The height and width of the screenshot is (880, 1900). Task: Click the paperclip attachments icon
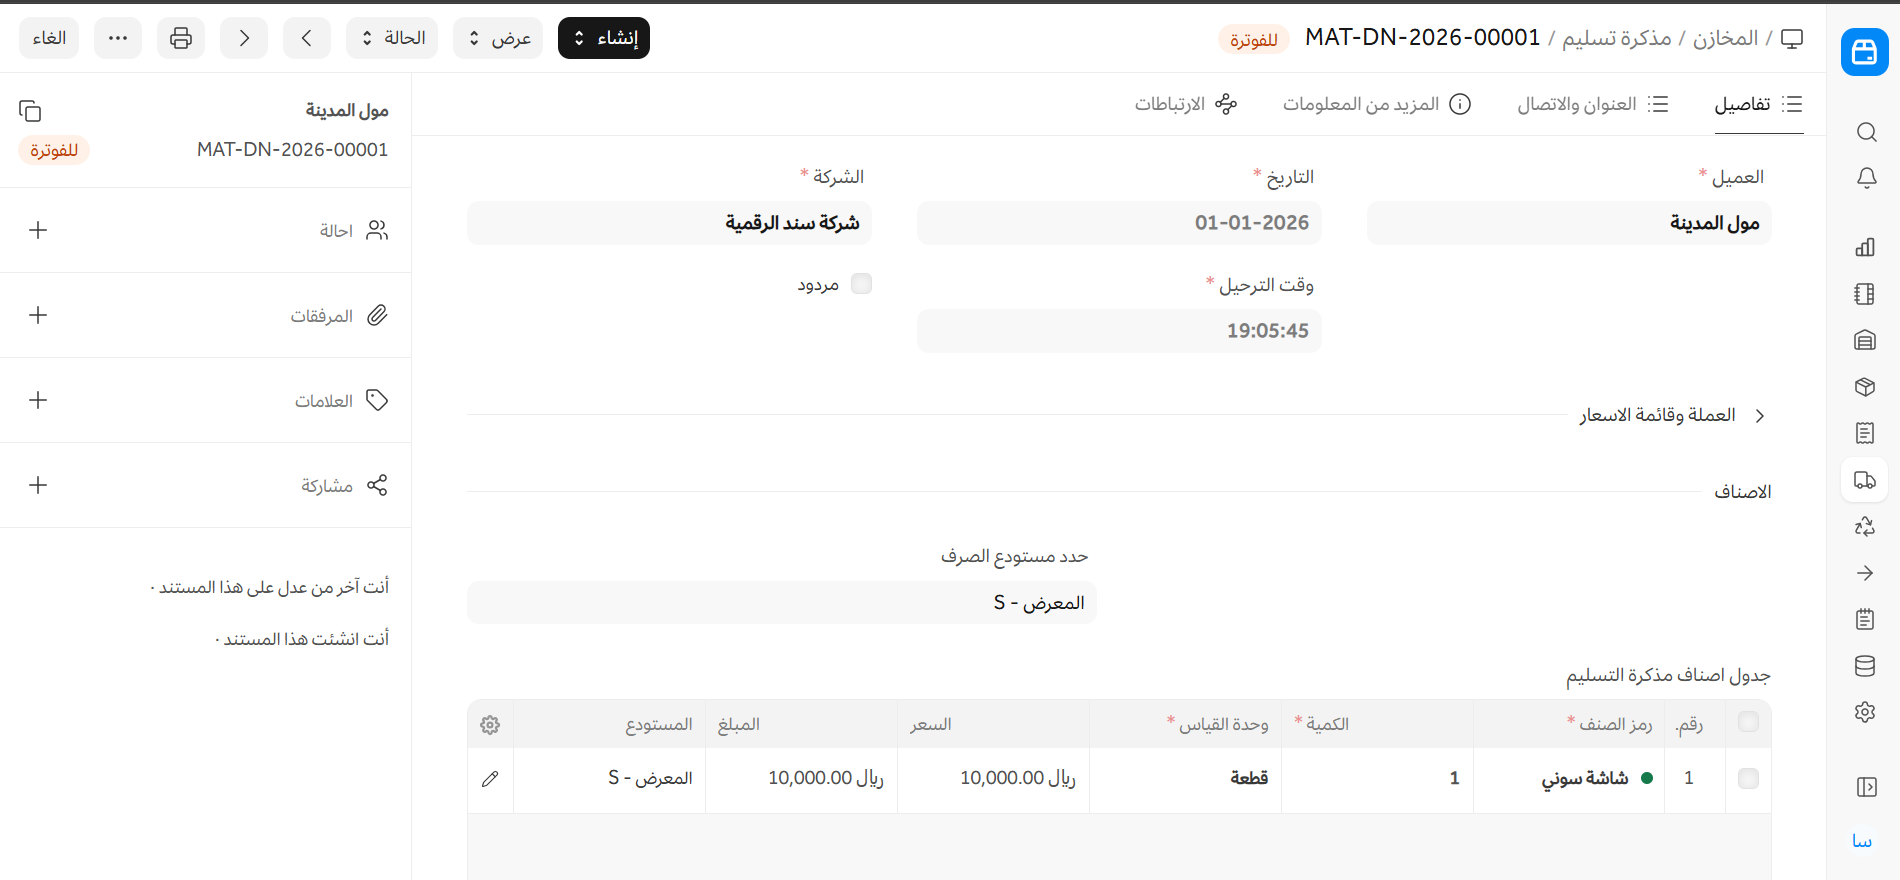pos(377,315)
